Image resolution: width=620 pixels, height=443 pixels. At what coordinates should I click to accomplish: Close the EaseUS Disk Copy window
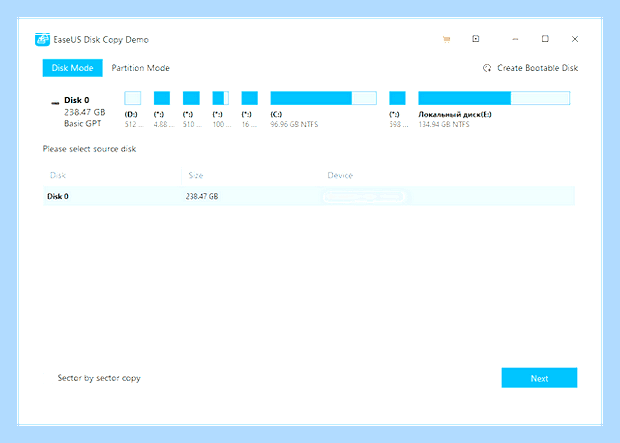coord(575,39)
